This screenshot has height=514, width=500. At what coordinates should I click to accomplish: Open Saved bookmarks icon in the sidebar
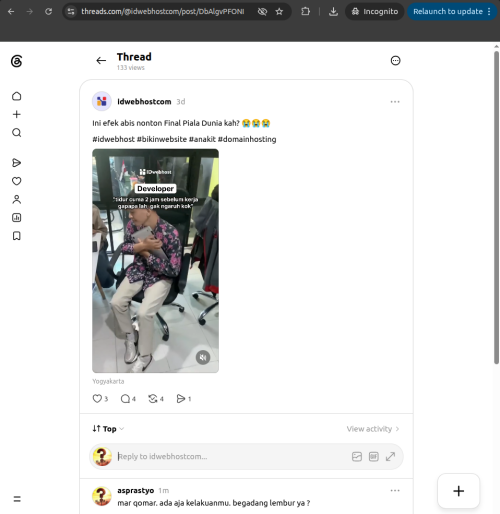[x=17, y=236]
